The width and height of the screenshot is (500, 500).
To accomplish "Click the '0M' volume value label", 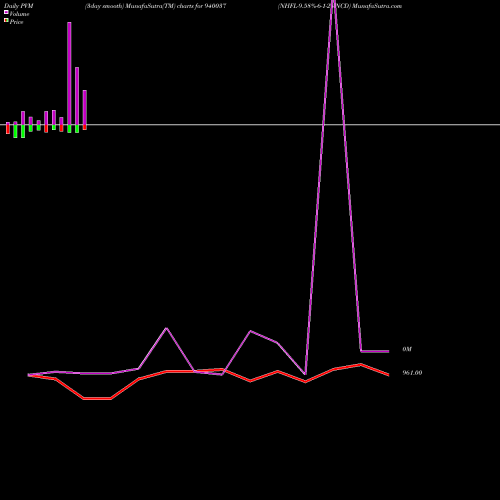I will (407, 349).
